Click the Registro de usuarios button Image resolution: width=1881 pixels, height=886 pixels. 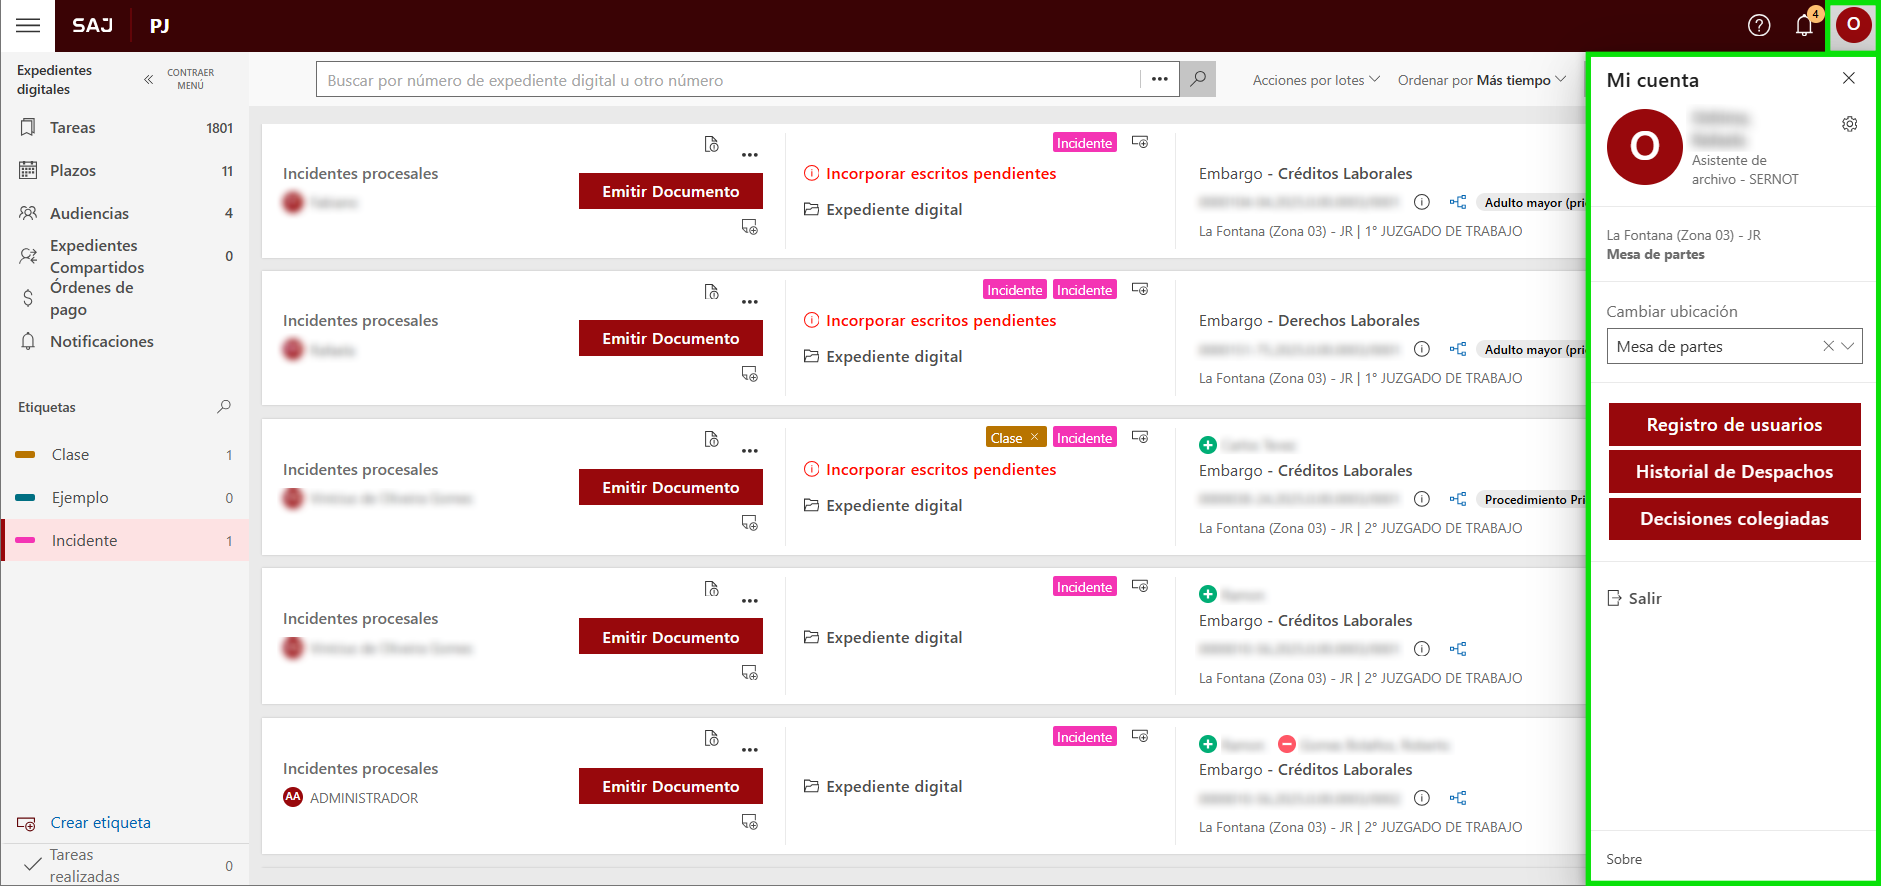[x=1733, y=425]
